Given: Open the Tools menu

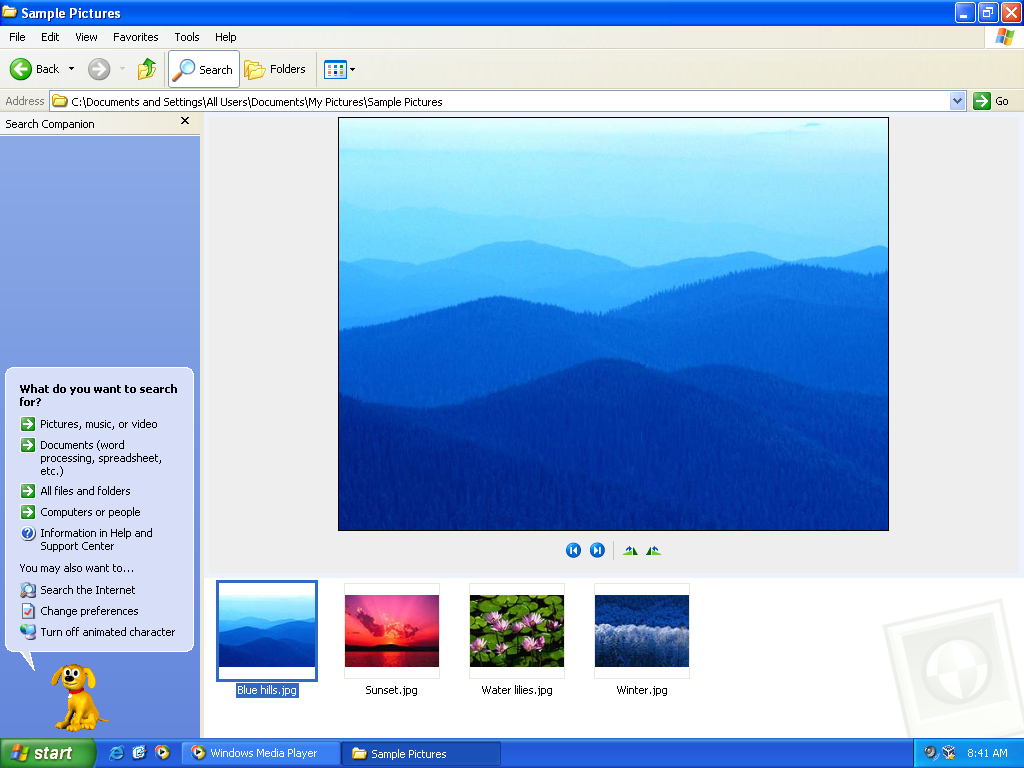Looking at the screenshot, I should coord(187,37).
